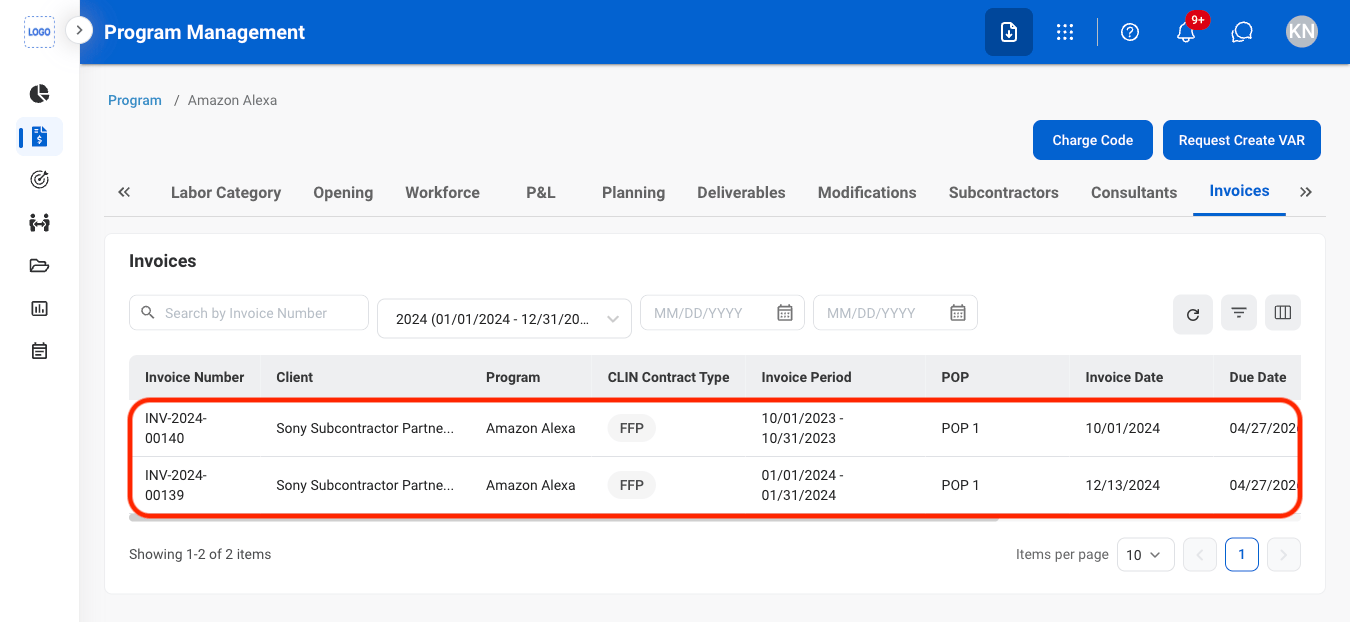Switch to the Labor Category tab

tap(226, 193)
